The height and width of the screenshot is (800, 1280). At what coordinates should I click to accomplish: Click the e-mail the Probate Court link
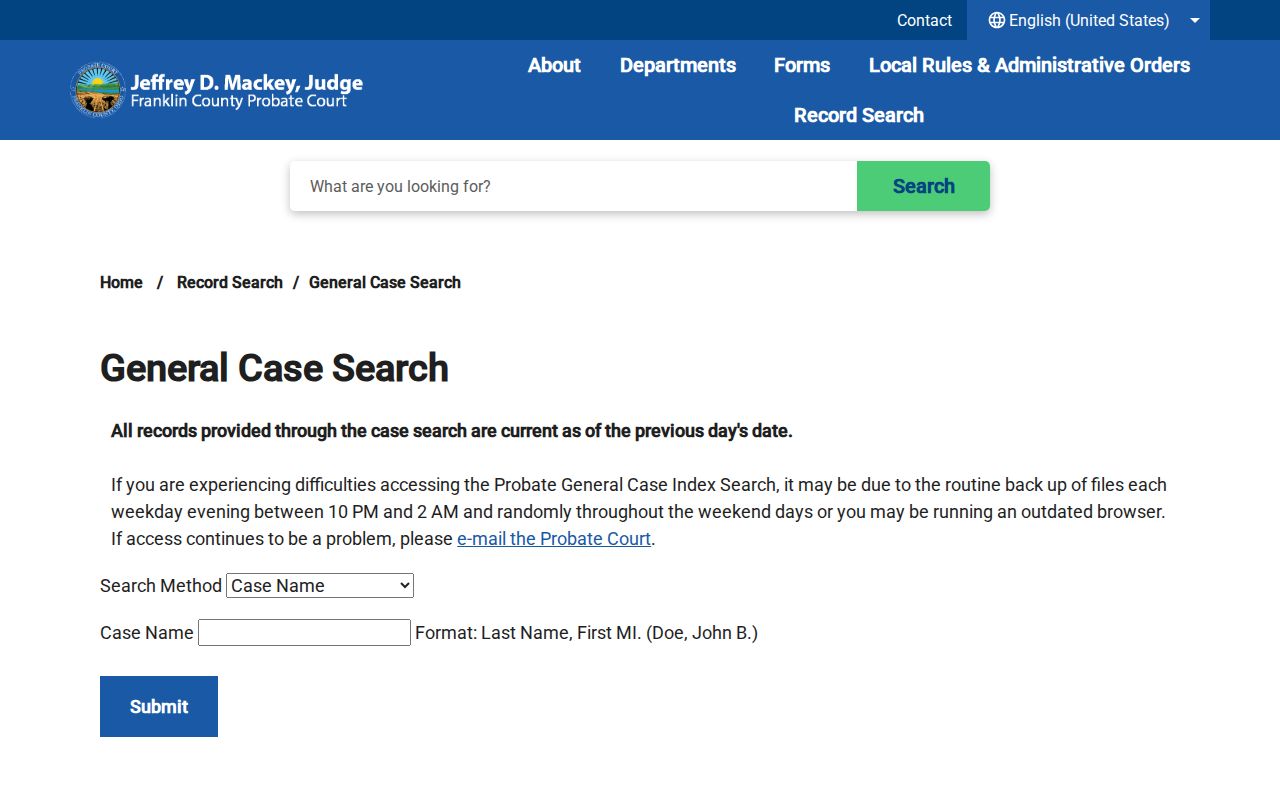[x=554, y=539]
